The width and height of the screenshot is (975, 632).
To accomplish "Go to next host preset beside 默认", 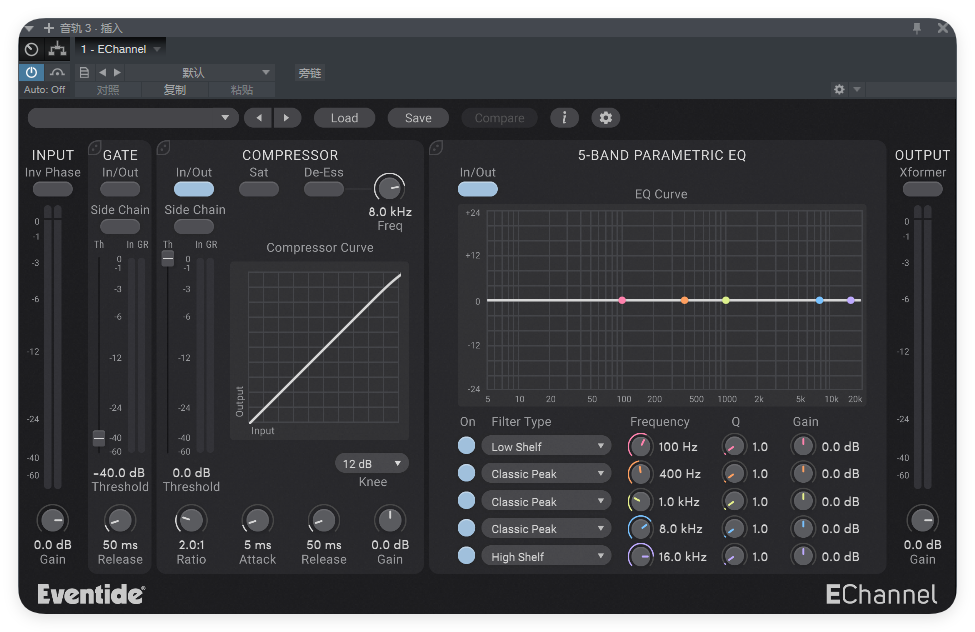I will [117, 73].
